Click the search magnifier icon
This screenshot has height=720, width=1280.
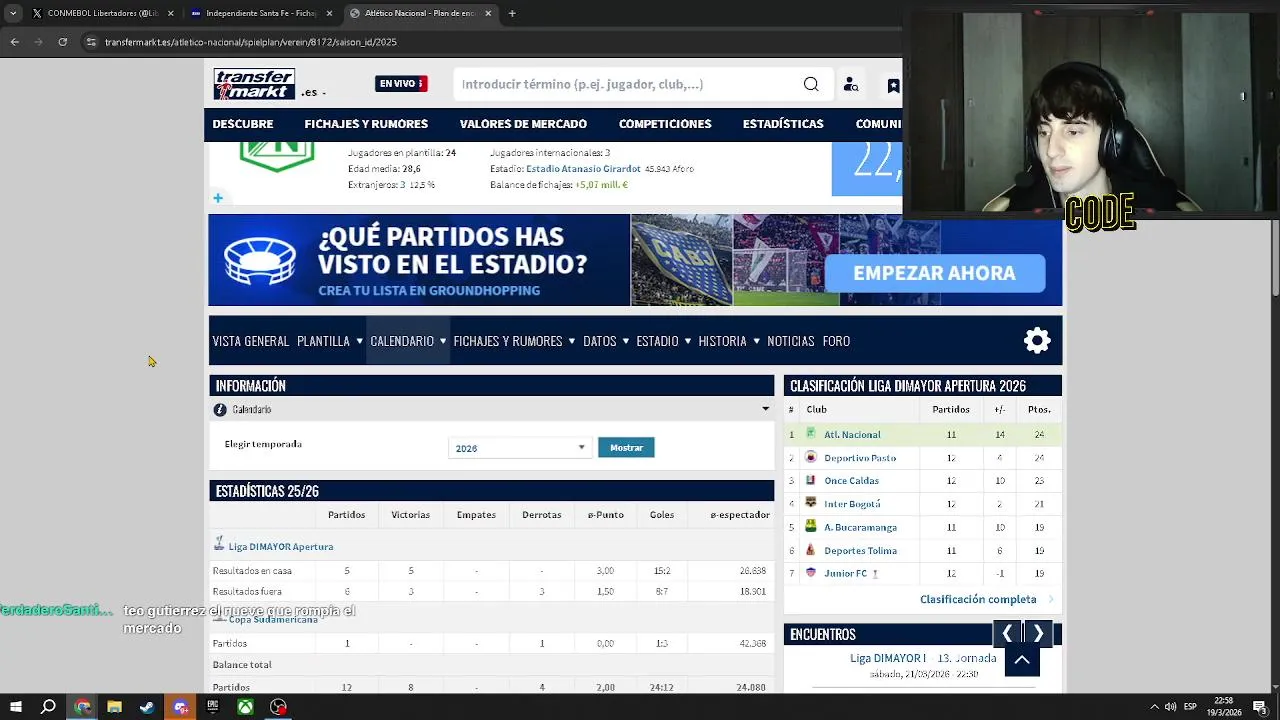811,84
